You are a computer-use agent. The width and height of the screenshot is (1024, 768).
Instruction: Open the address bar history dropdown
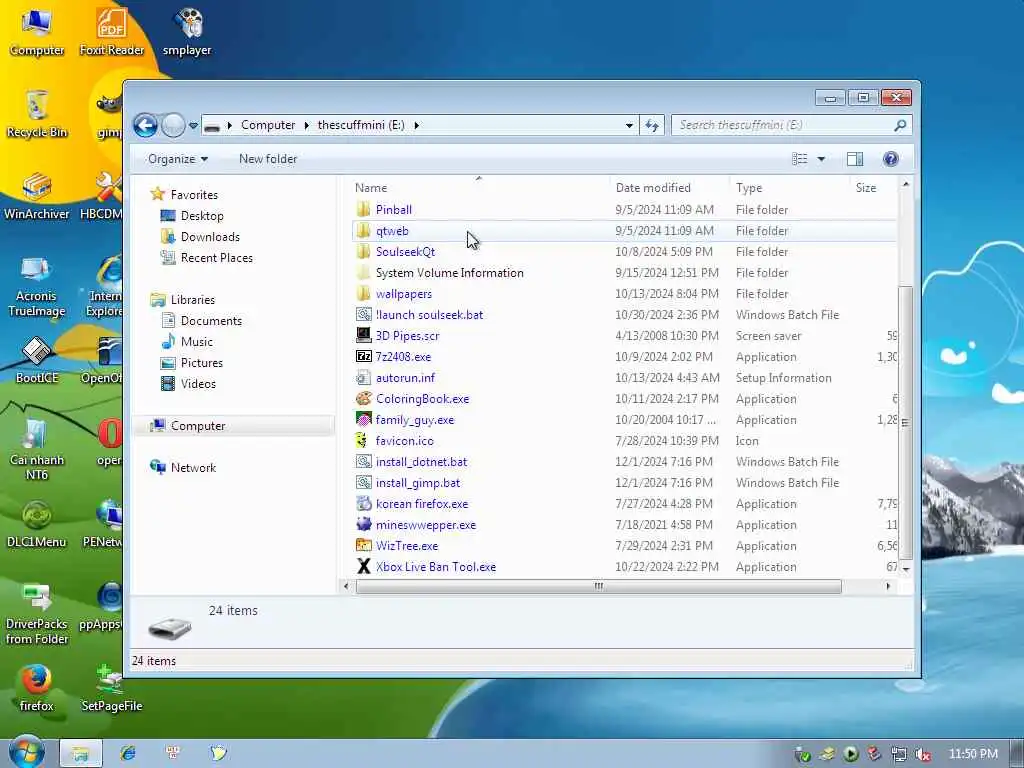[x=629, y=125]
